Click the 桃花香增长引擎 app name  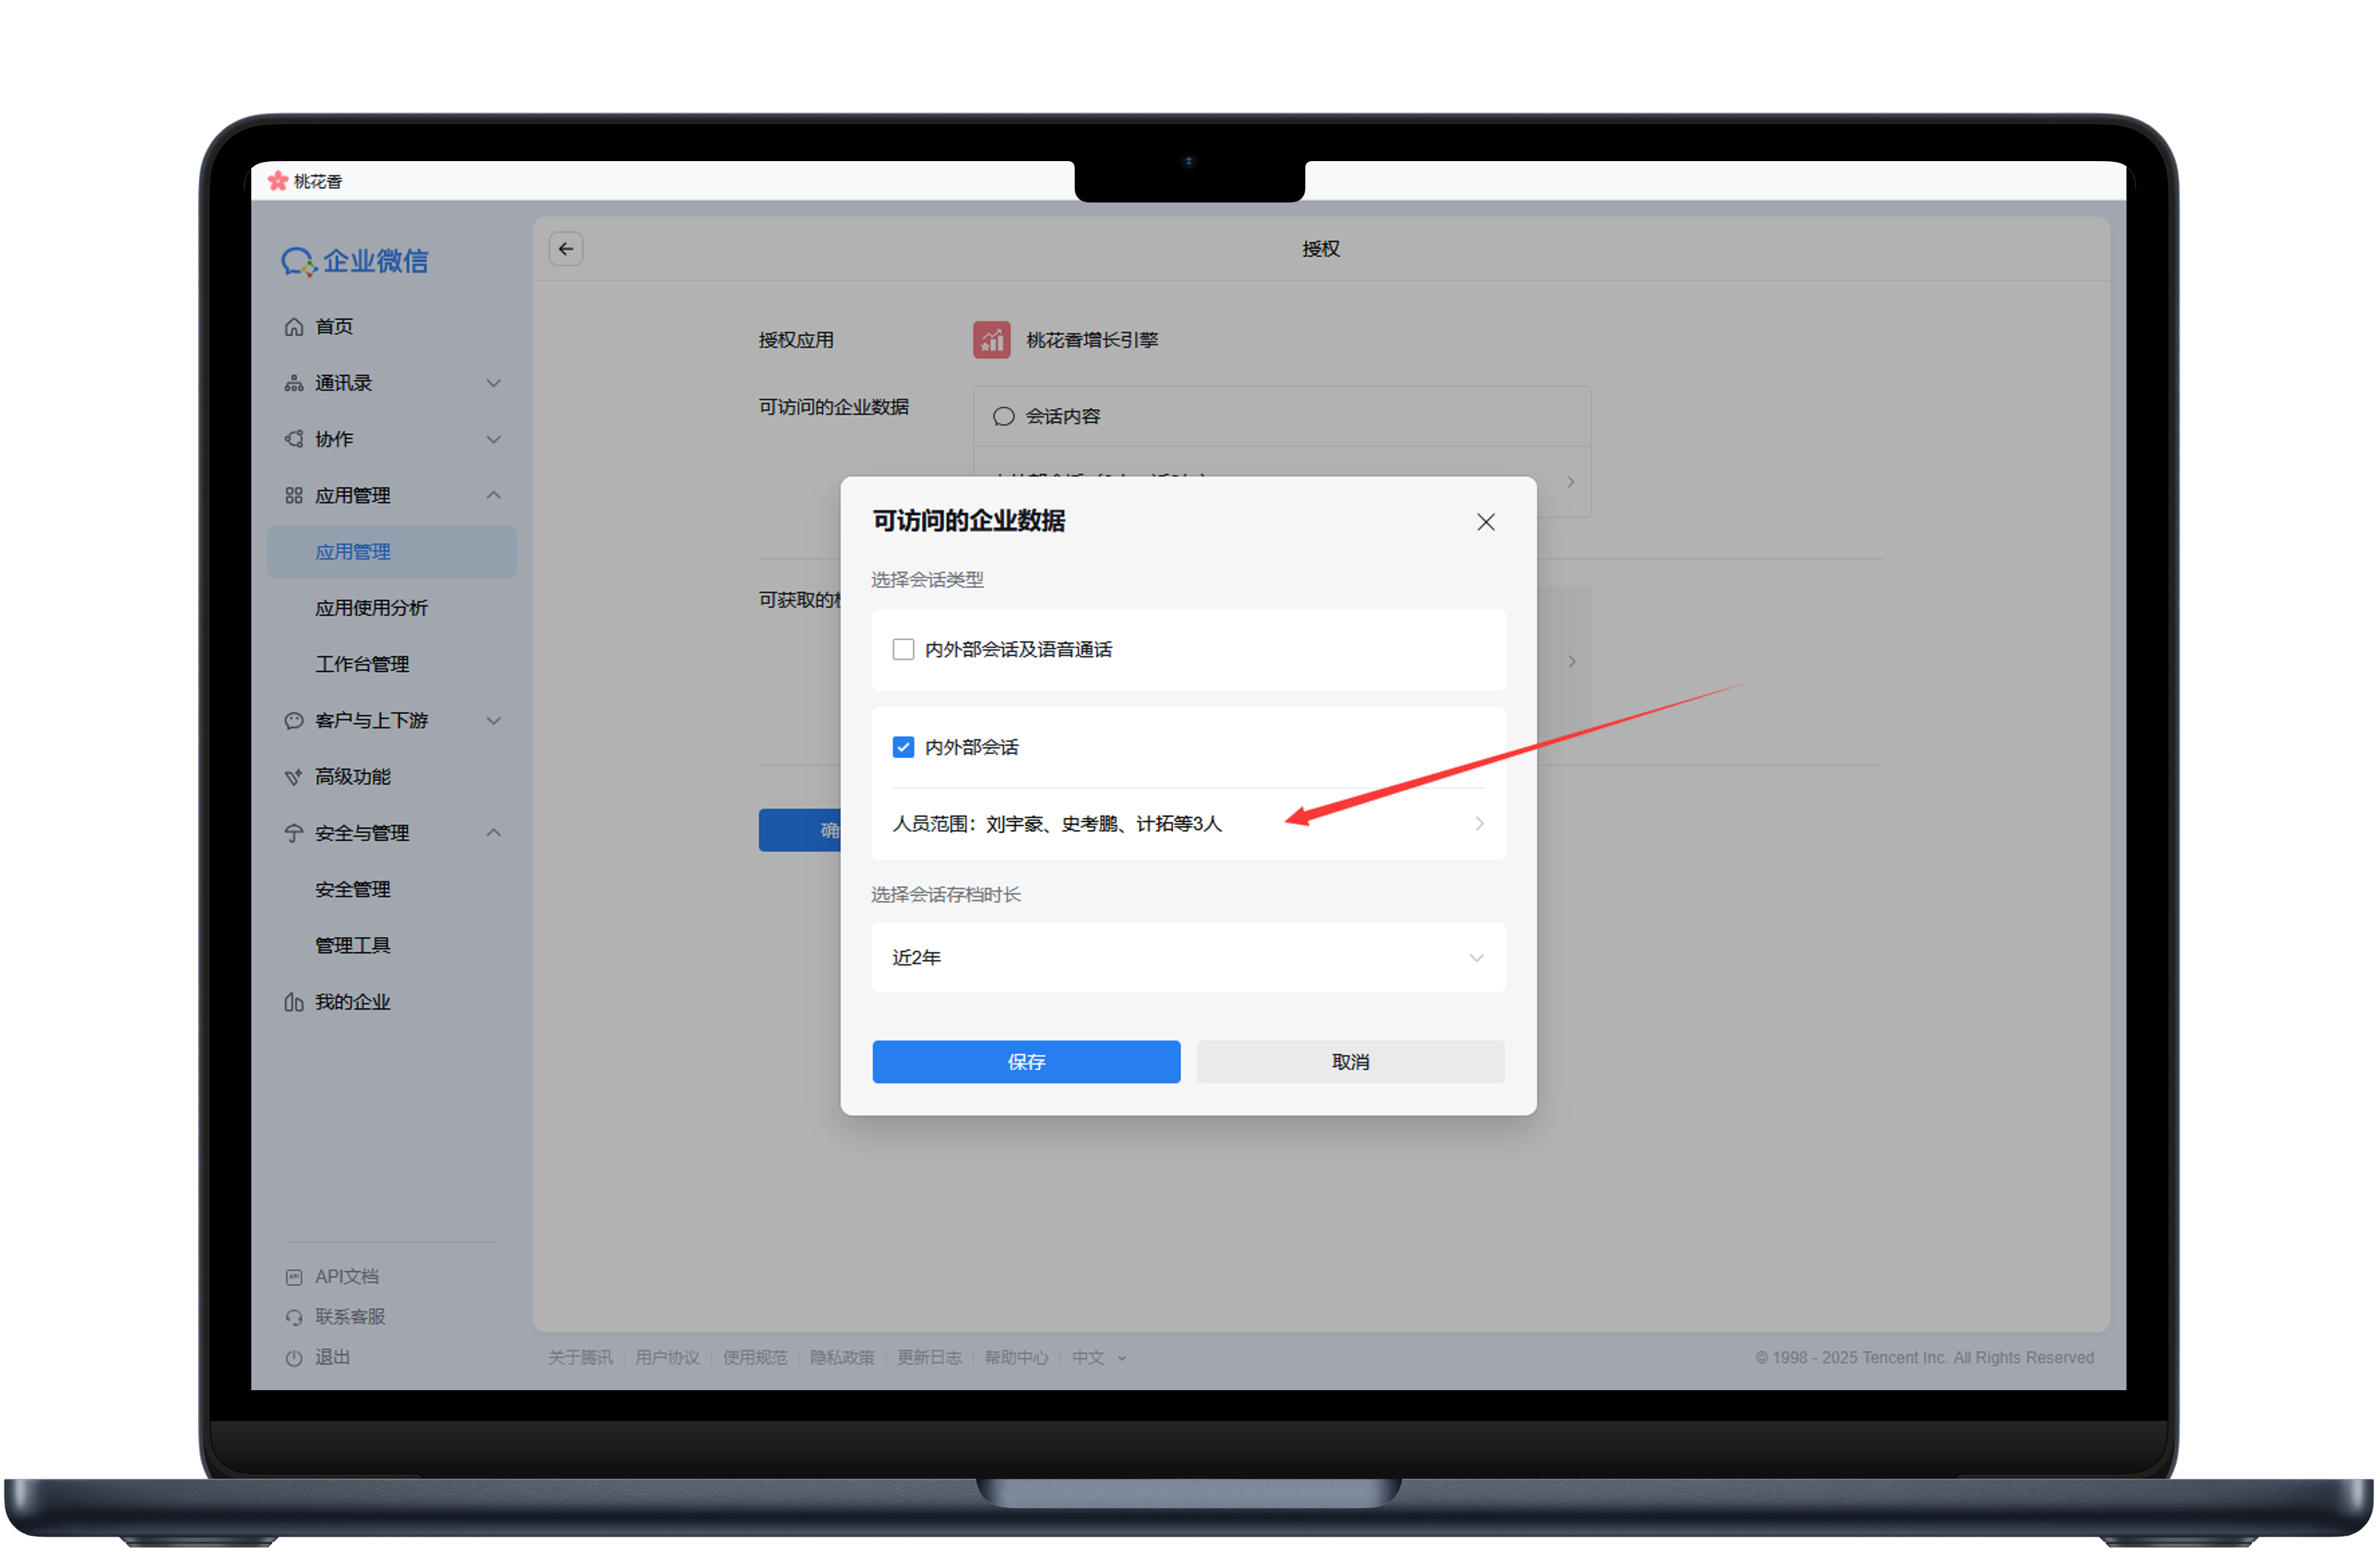coord(1092,340)
